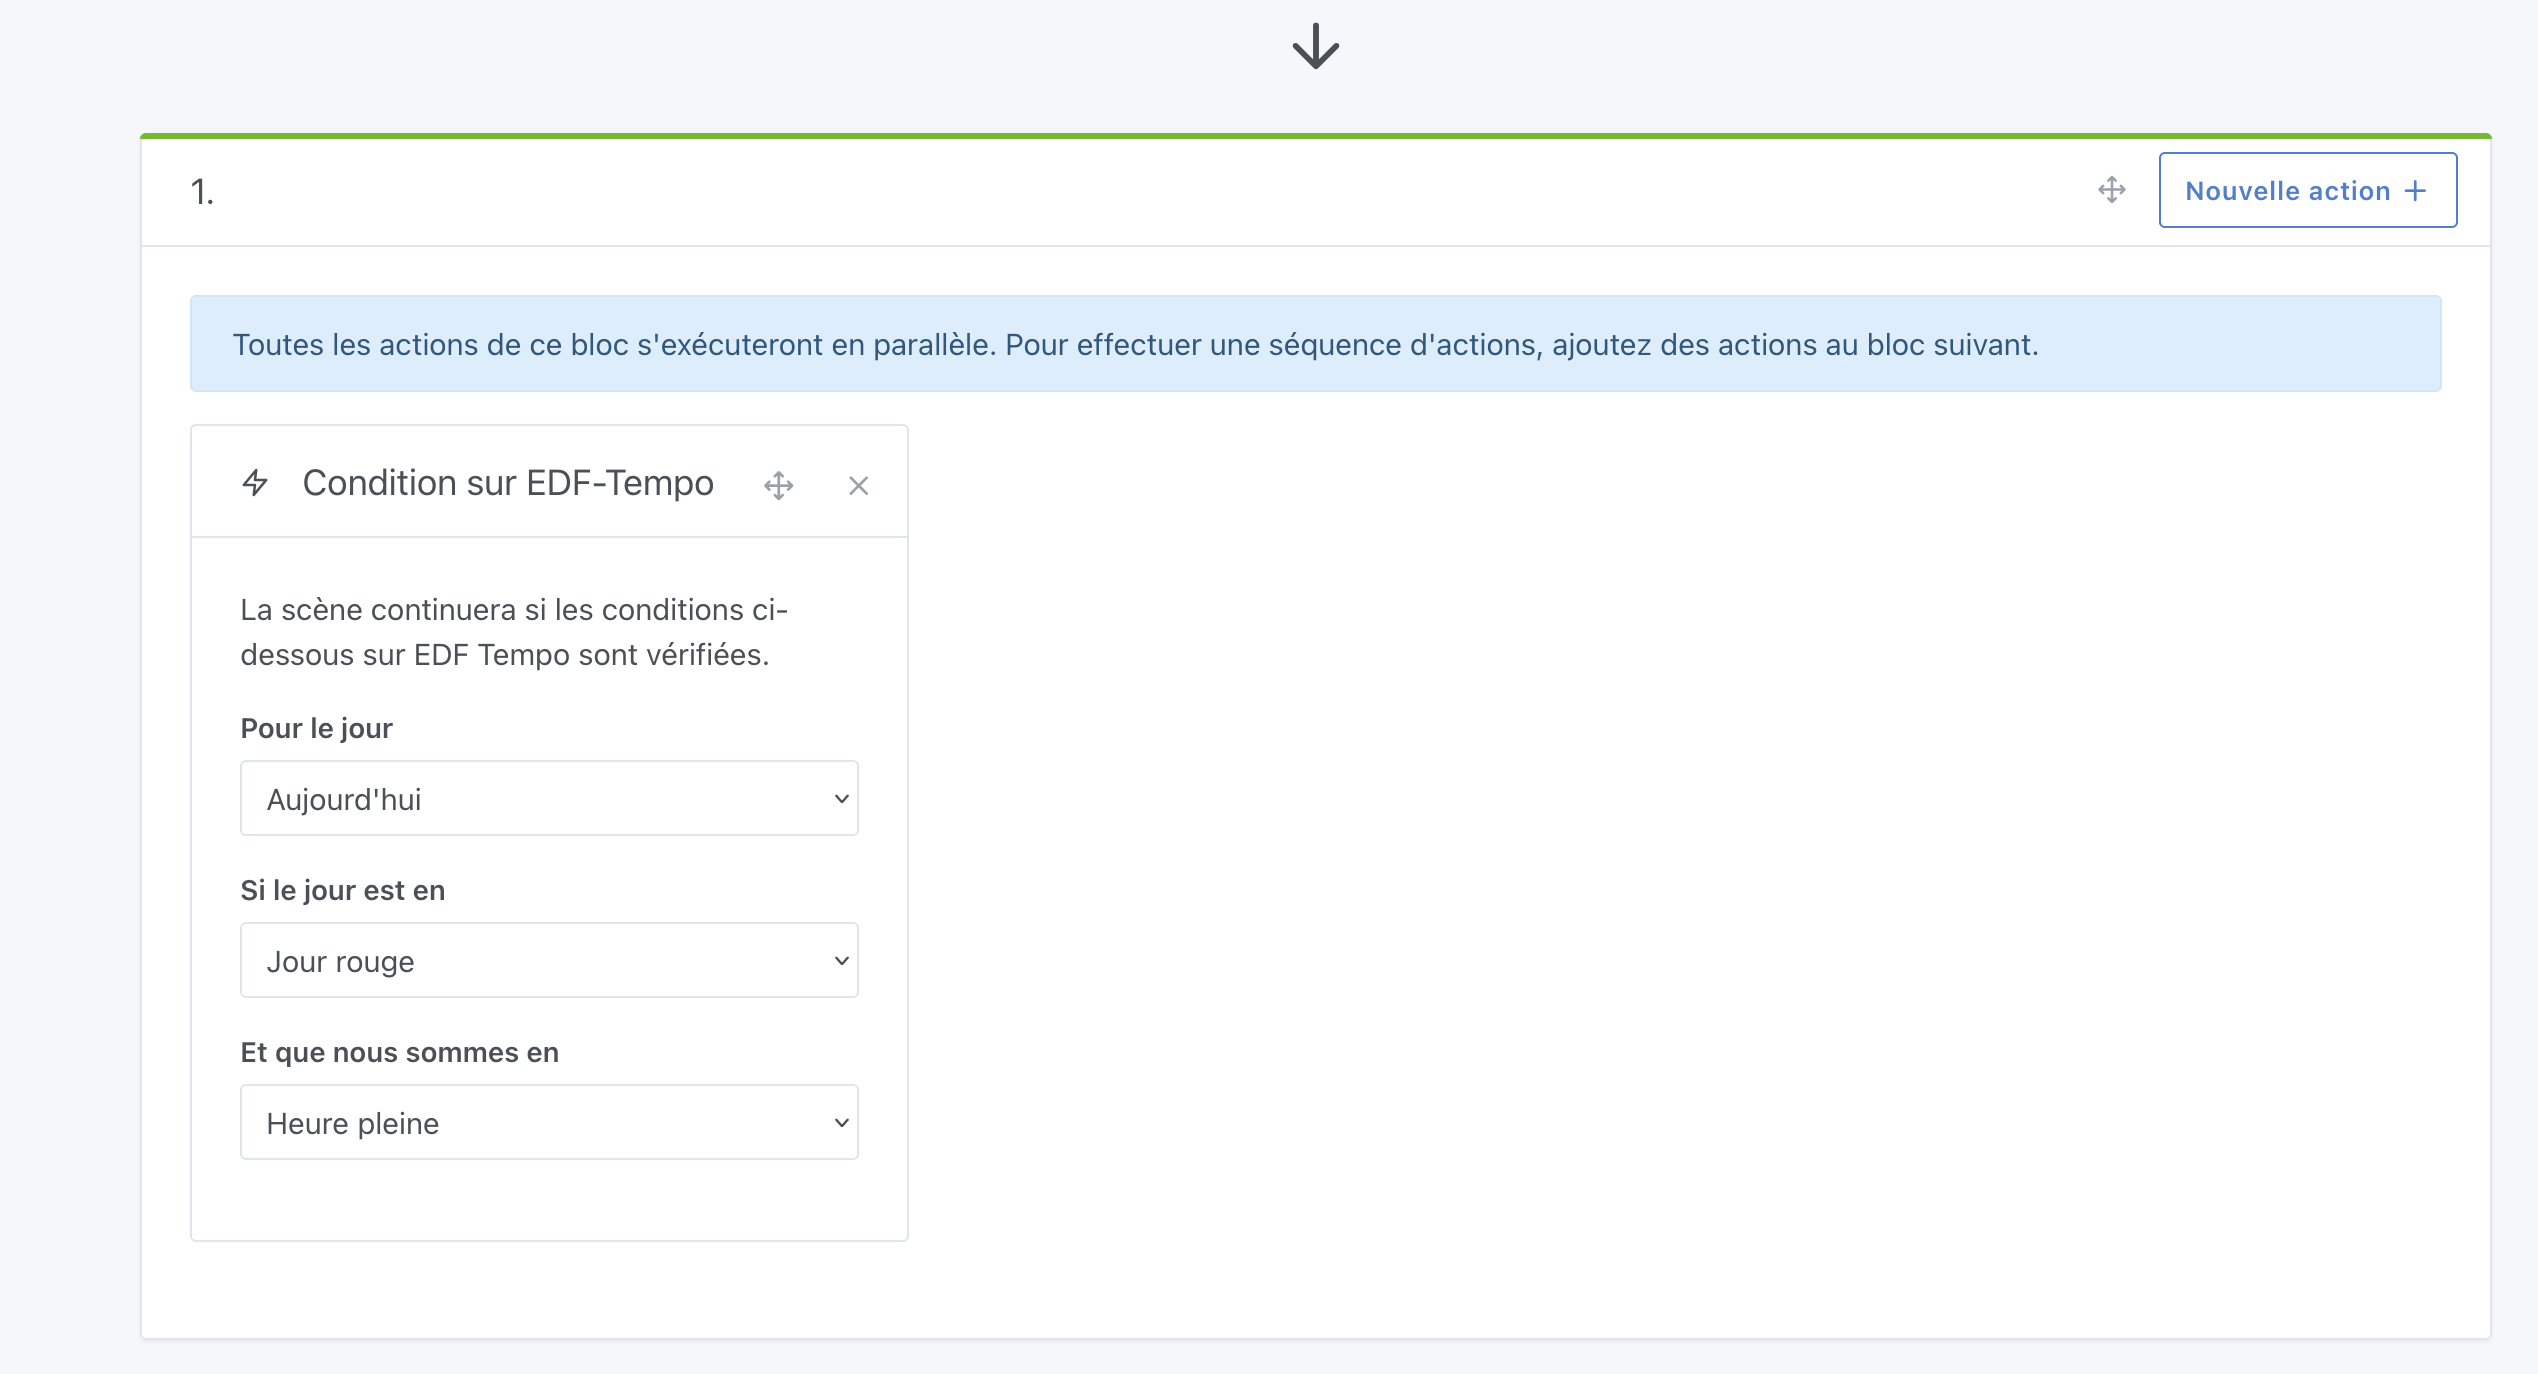2538x1374 pixels.
Task: Click the down arrow above block 1
Action: pos(1315,46)
